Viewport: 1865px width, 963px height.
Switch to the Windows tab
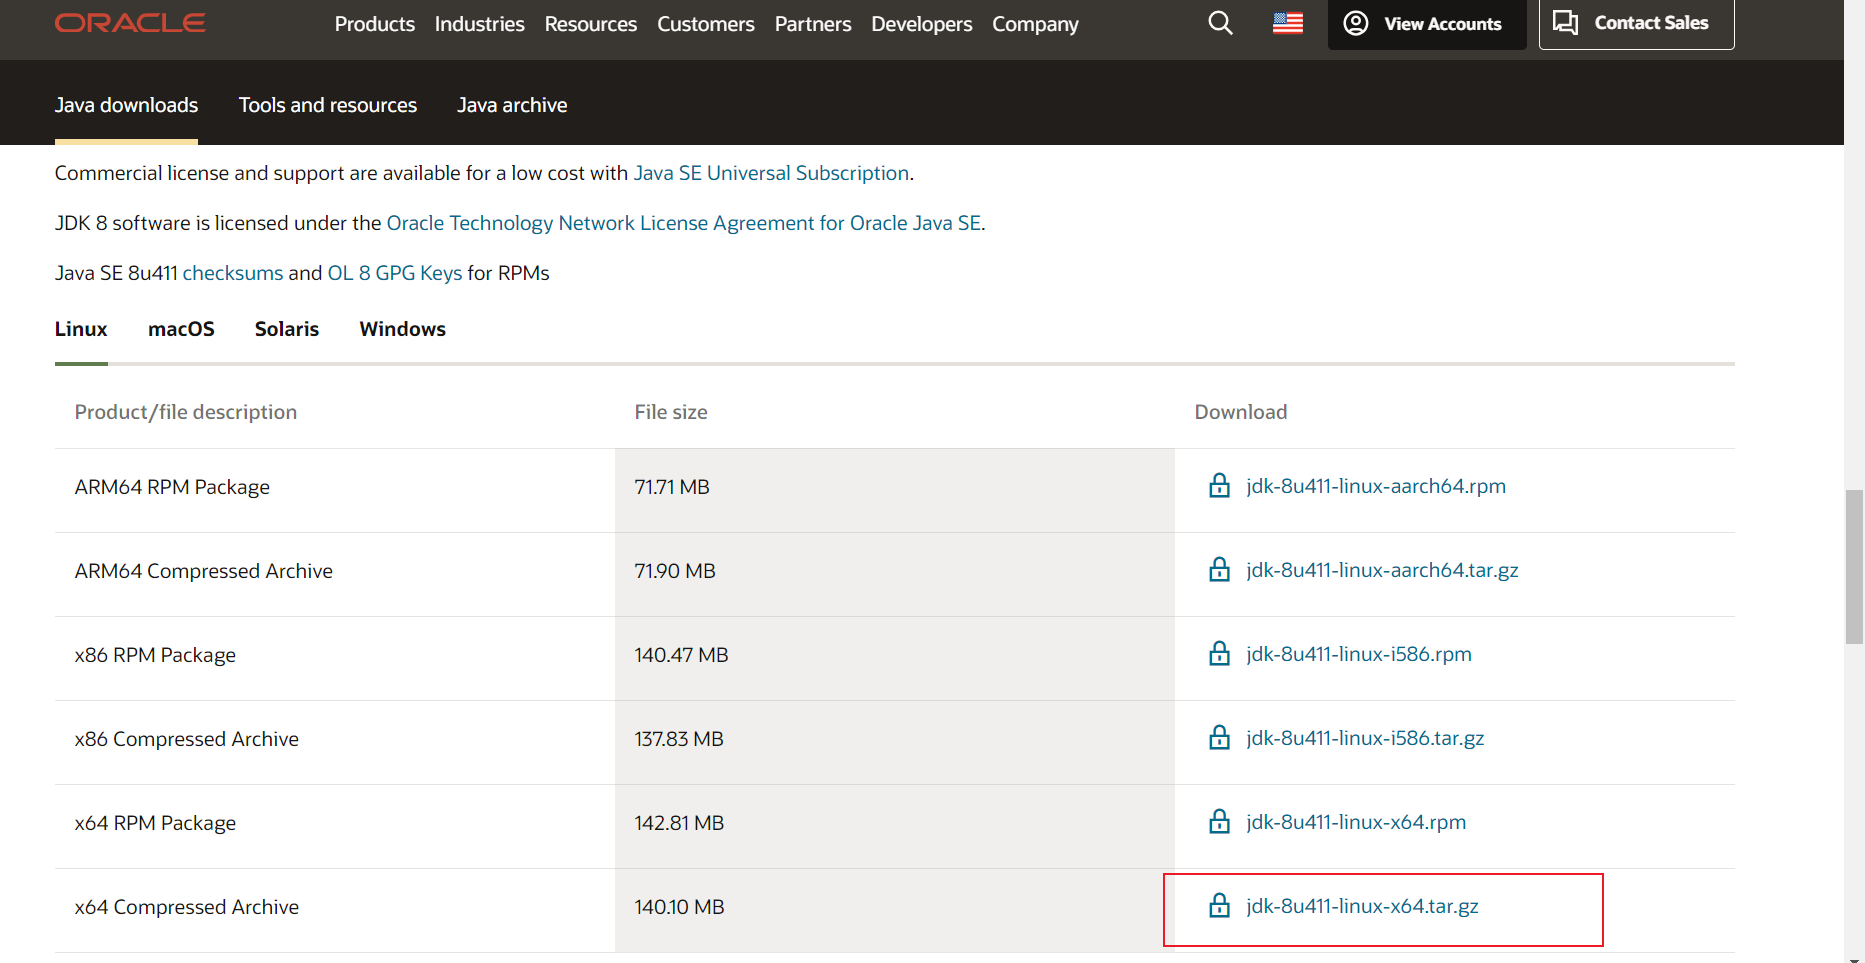coord(402,329)
